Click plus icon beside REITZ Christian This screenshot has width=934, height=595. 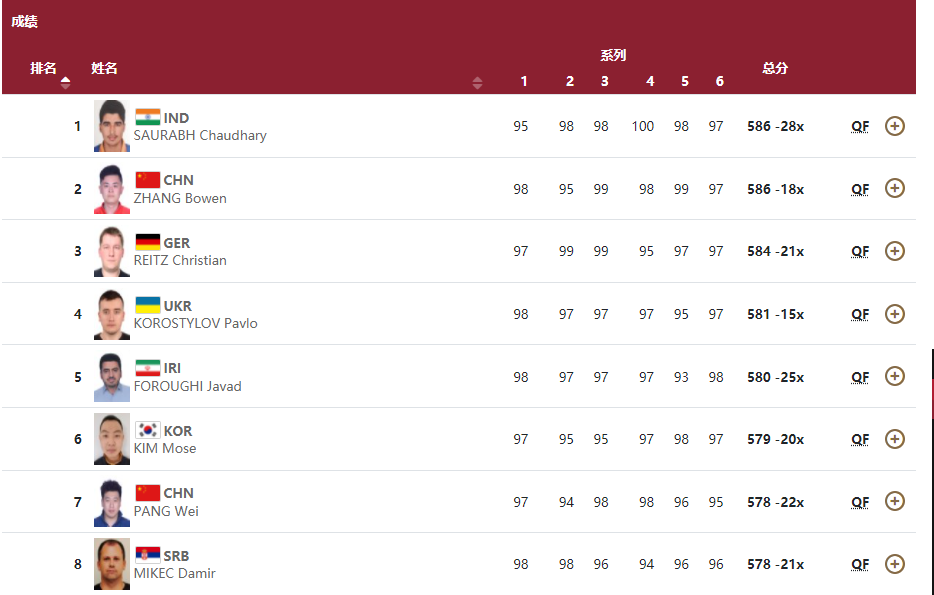[x=895, y=251]
